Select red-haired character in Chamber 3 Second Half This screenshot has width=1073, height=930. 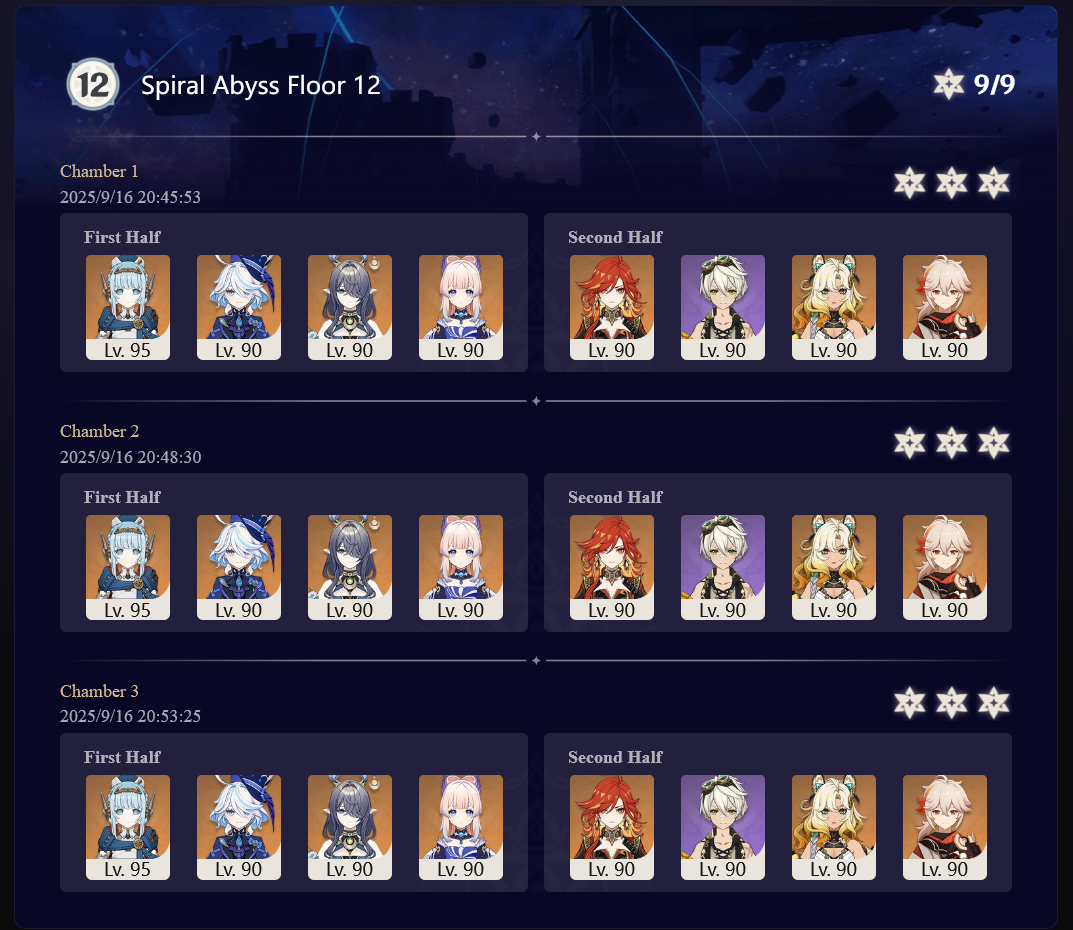point(612,827)
